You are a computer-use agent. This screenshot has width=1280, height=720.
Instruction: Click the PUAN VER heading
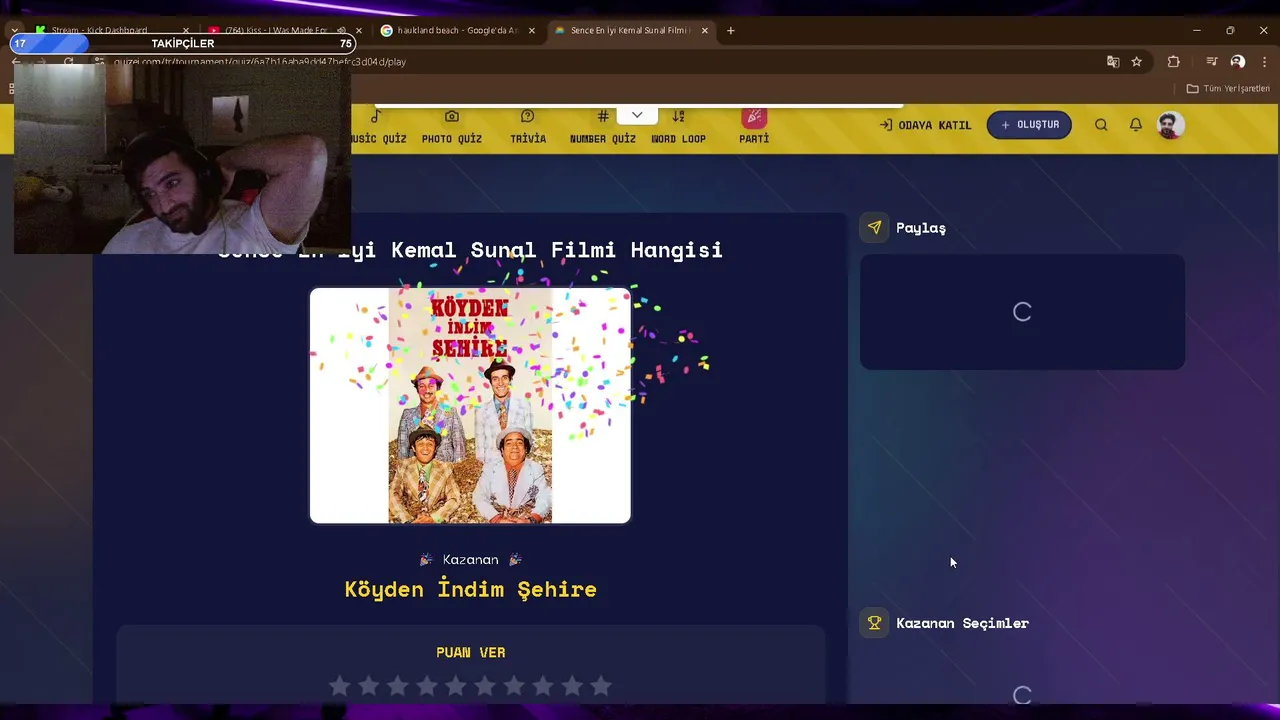[x=470, y=653]
